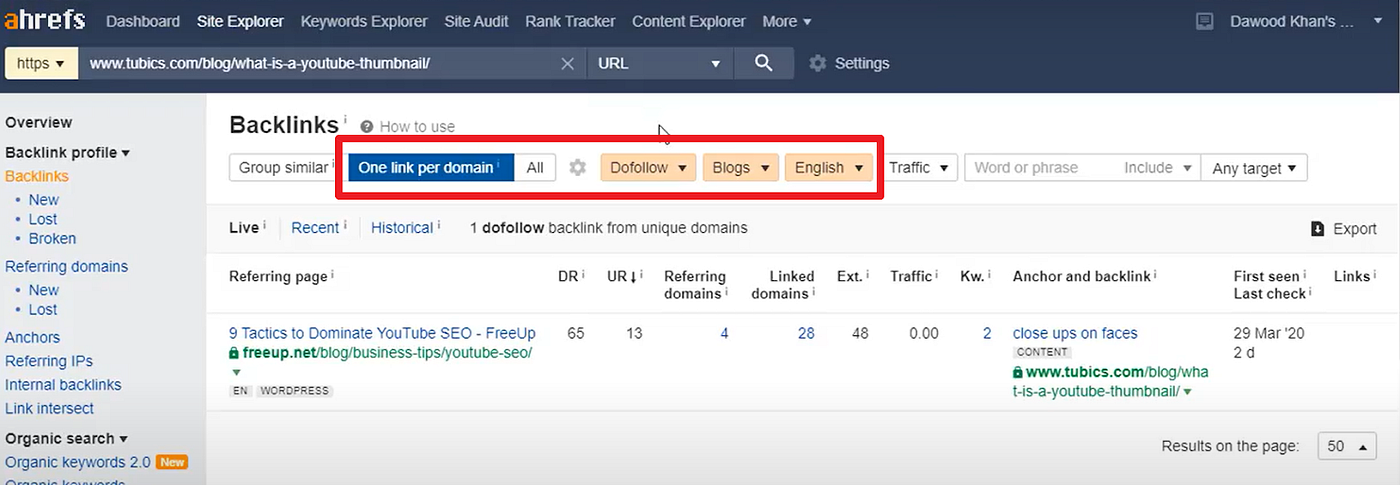
Task: Open the English language filter dropdown
Action: point(829,168)
